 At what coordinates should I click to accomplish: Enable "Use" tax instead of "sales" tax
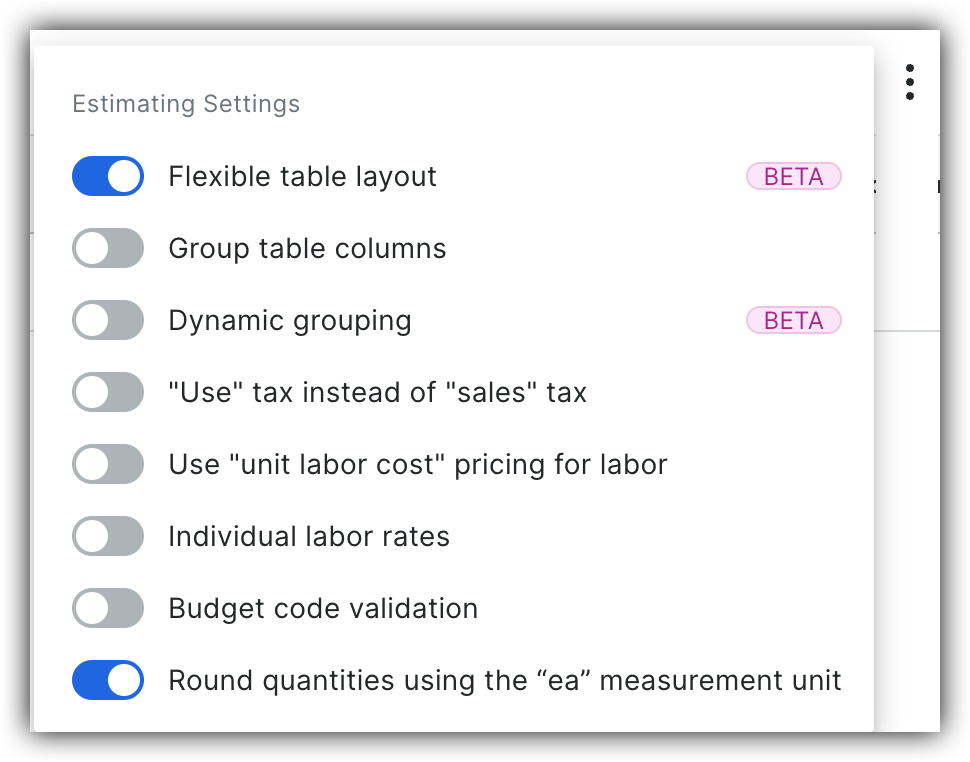107,392
